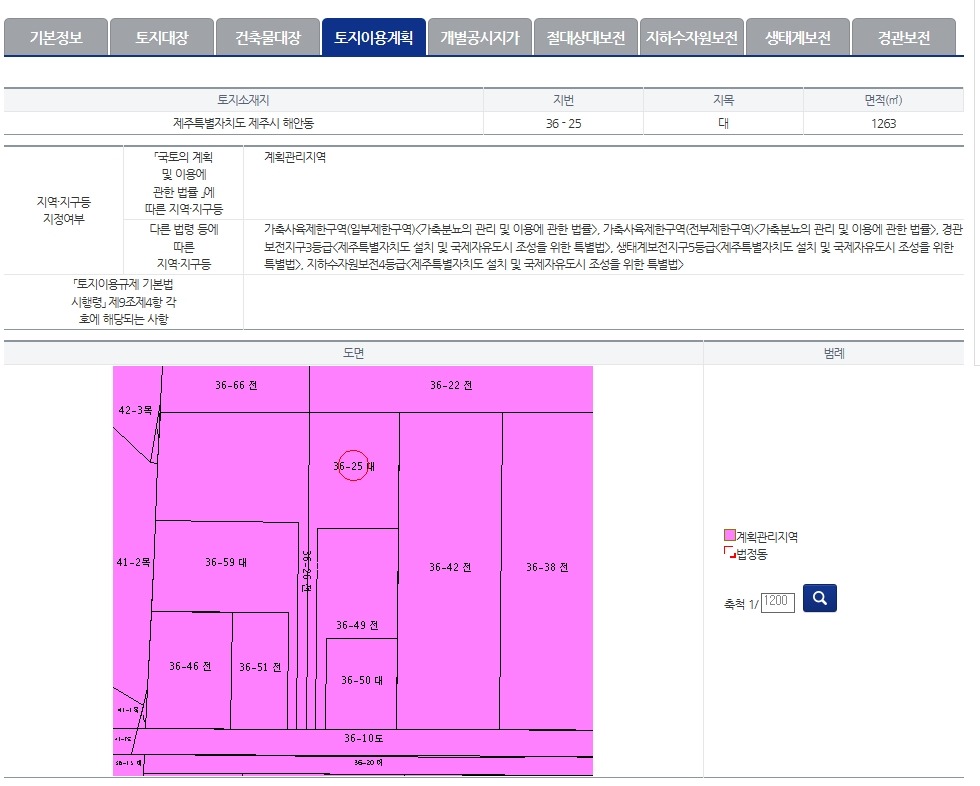Click parcel 42-3목 on the map

click(x=135, y=410)
